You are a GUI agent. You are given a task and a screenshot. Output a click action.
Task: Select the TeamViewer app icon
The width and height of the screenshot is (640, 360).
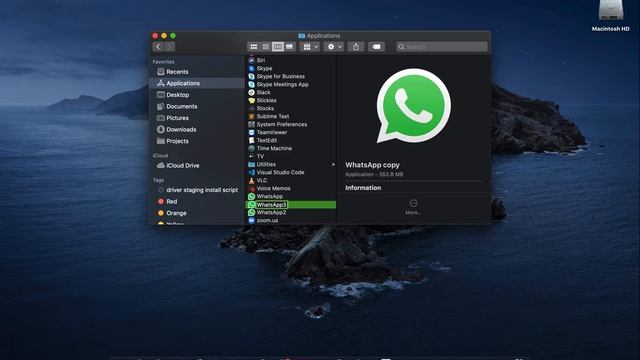coord(251,132)
